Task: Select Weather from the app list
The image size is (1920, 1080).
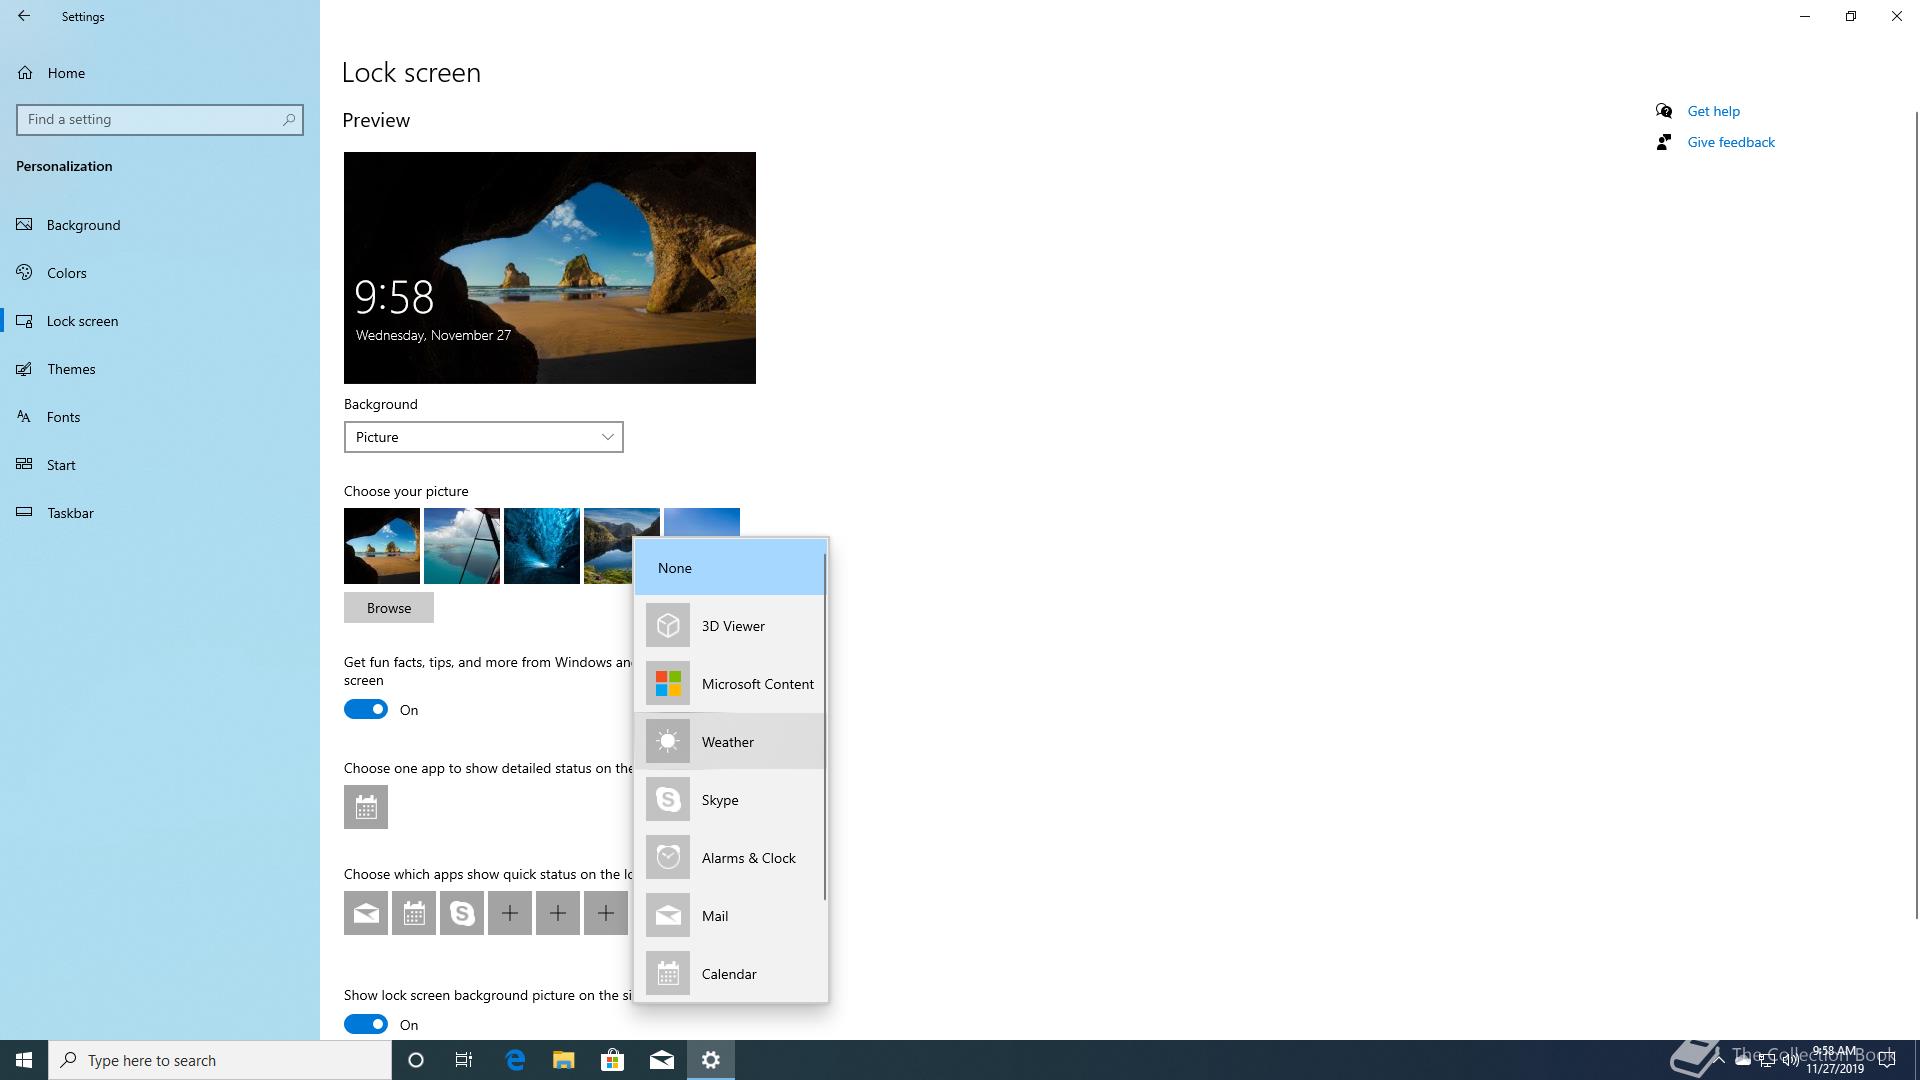Action: point(730,742)
